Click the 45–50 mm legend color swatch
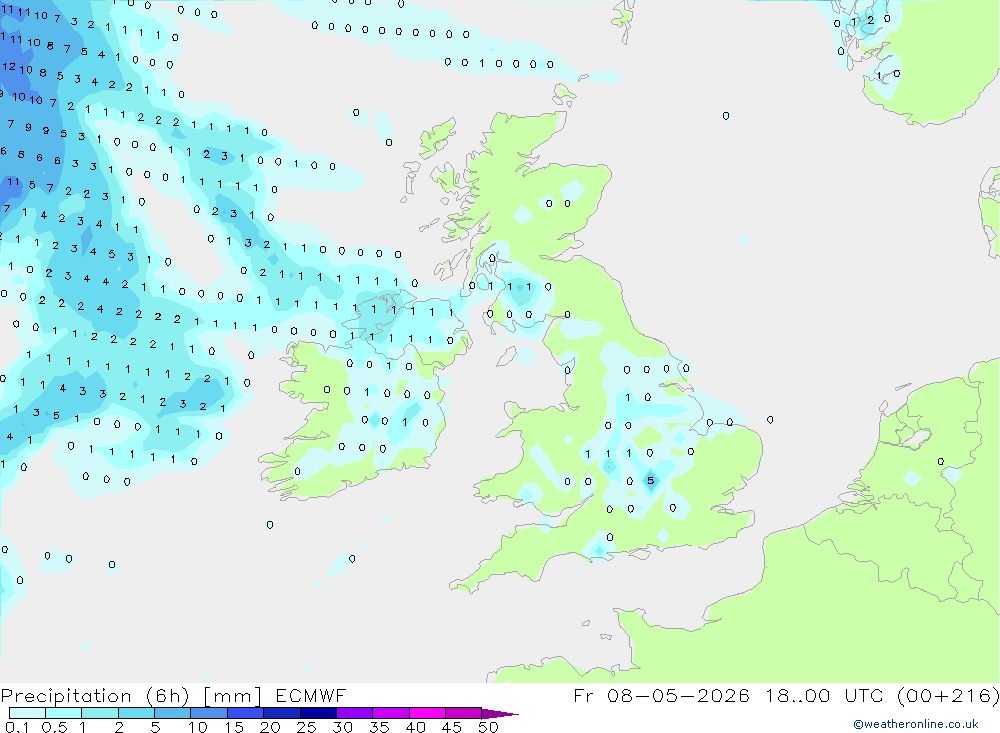1000x733 pixels. tap(463, 713)
